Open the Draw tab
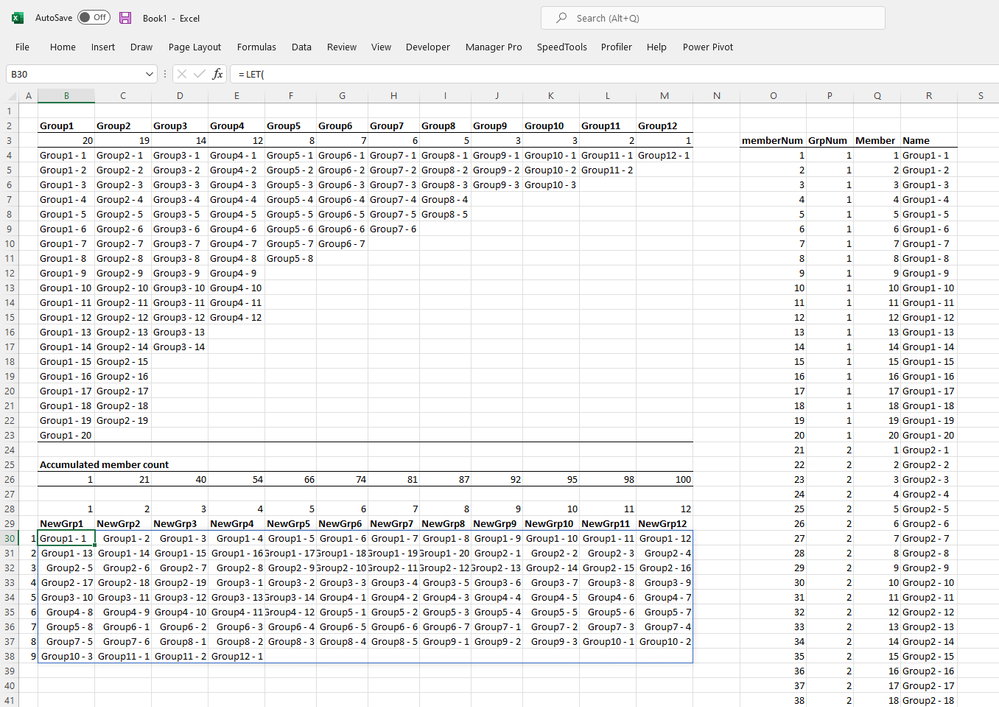Viewport: 999px width, 707px height. (x=141, y=47)
